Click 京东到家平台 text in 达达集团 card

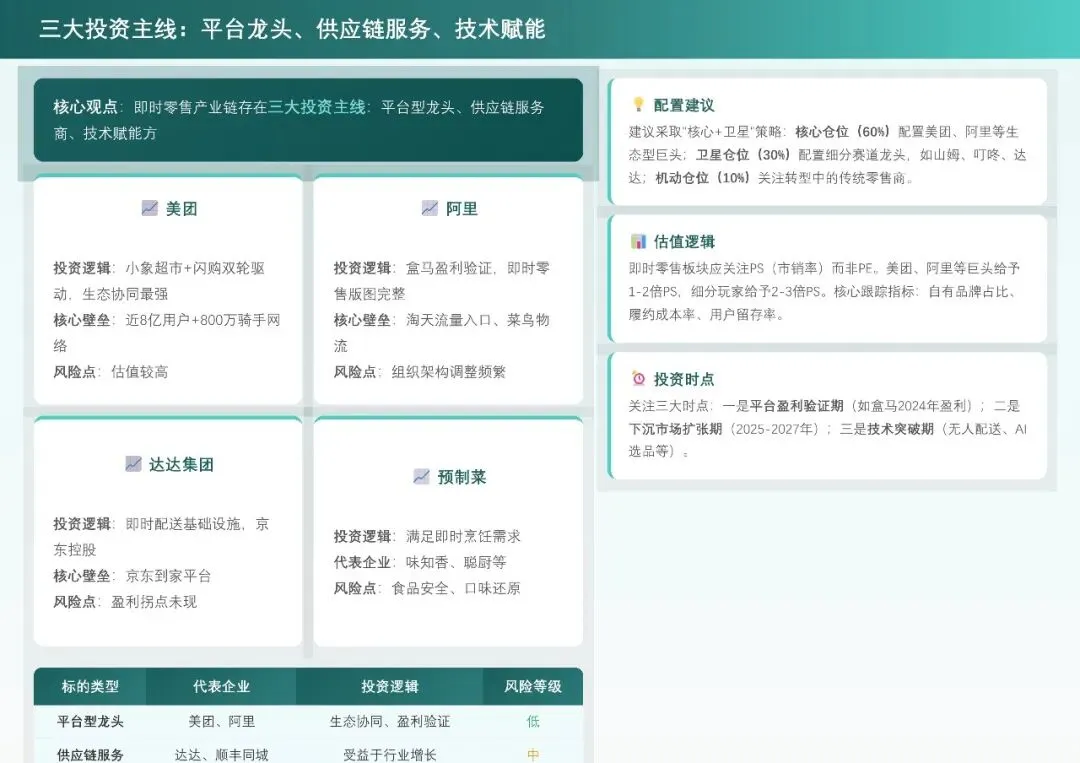coord(169,576)
